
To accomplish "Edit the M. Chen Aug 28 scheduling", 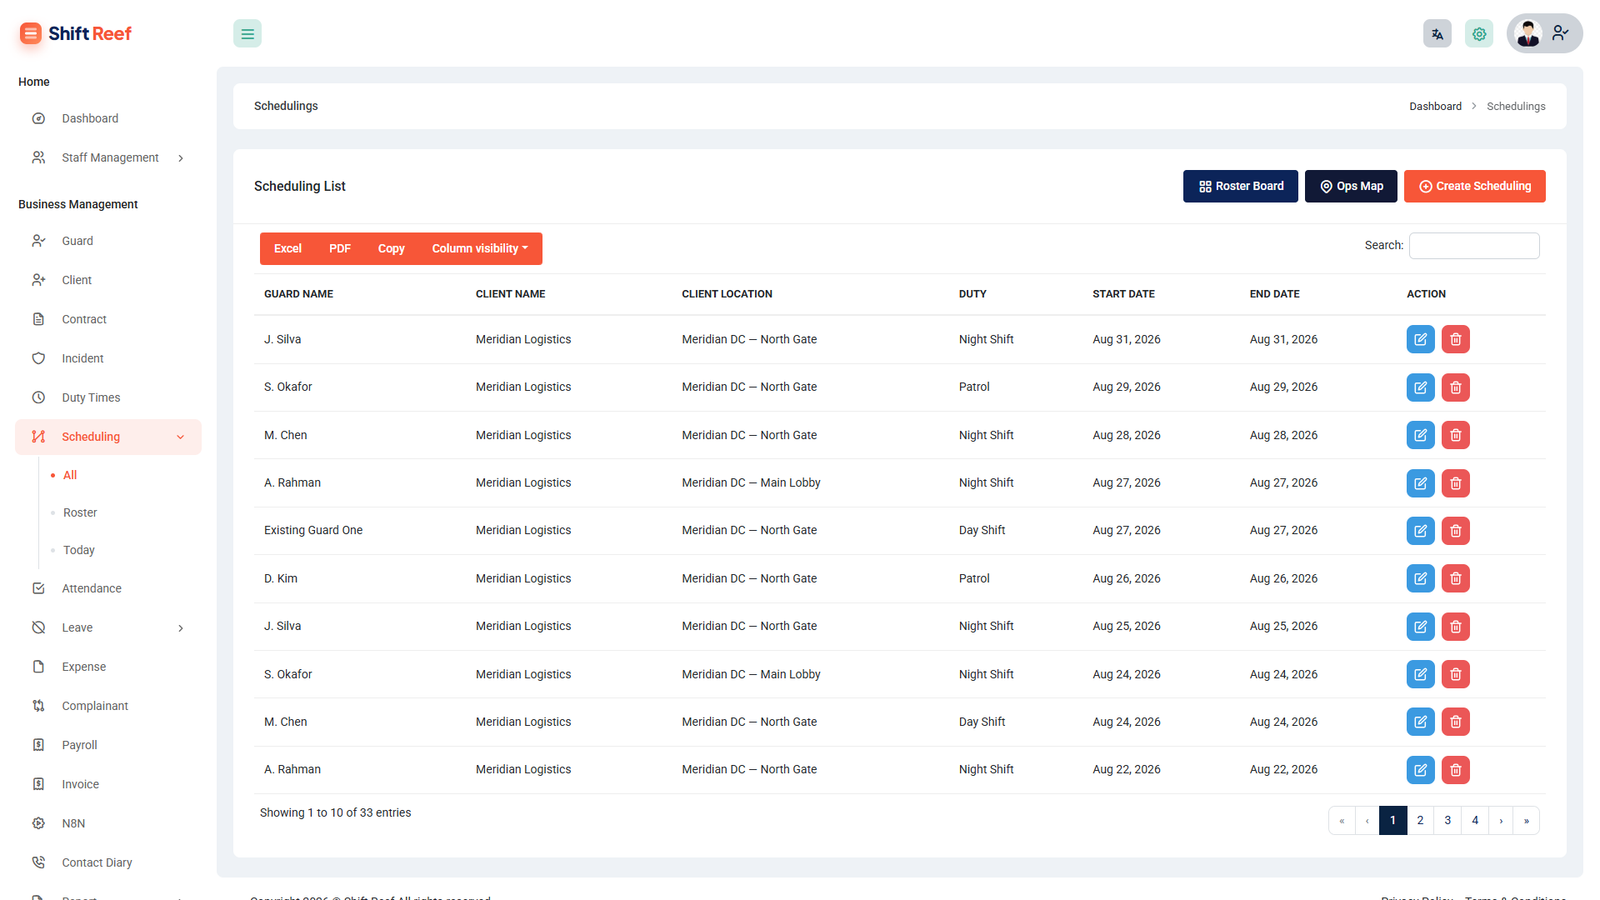I will [x=1420, y=435].
